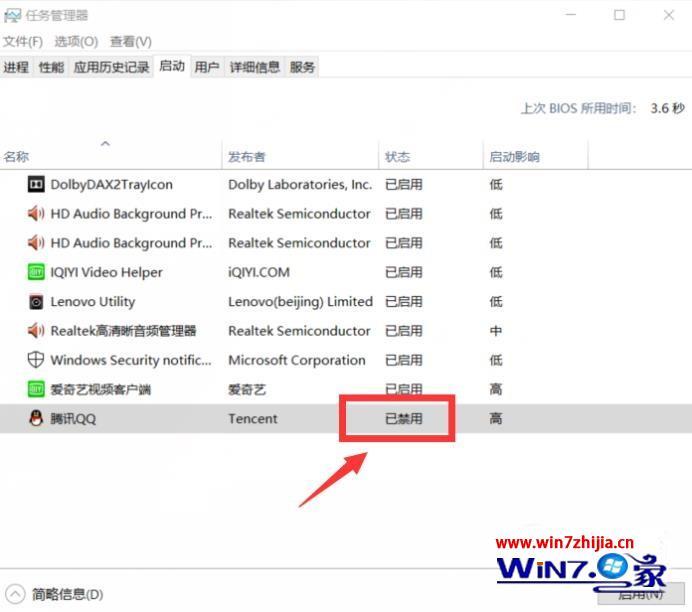The width and height of the screenshot is (692, 612).
Task: Click the 简略信息(D) link
Action: click(x=68, y=594)
